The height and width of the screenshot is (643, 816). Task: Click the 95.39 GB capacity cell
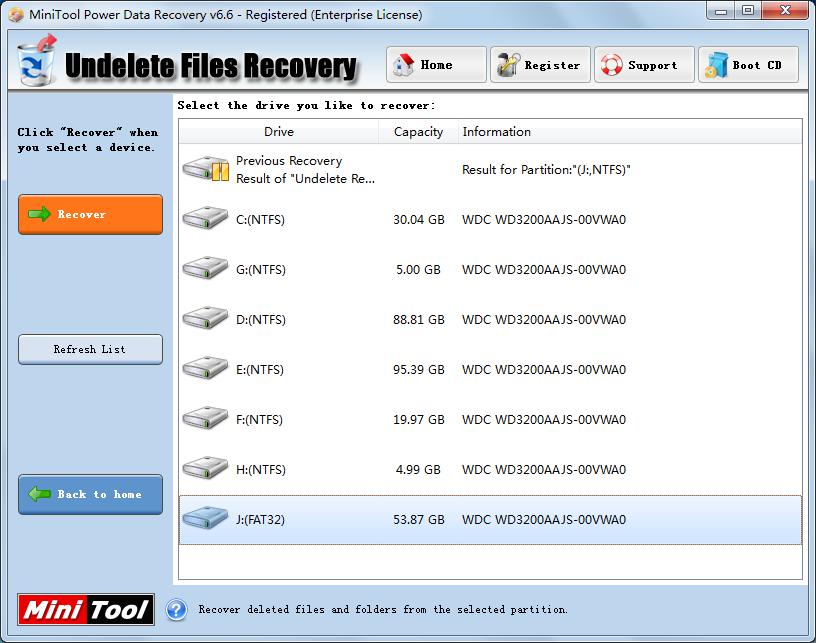[418, 369]
